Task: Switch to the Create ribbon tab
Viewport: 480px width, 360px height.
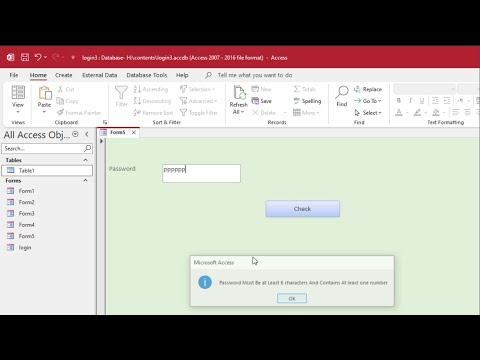Action: click(x=64, y=75)
